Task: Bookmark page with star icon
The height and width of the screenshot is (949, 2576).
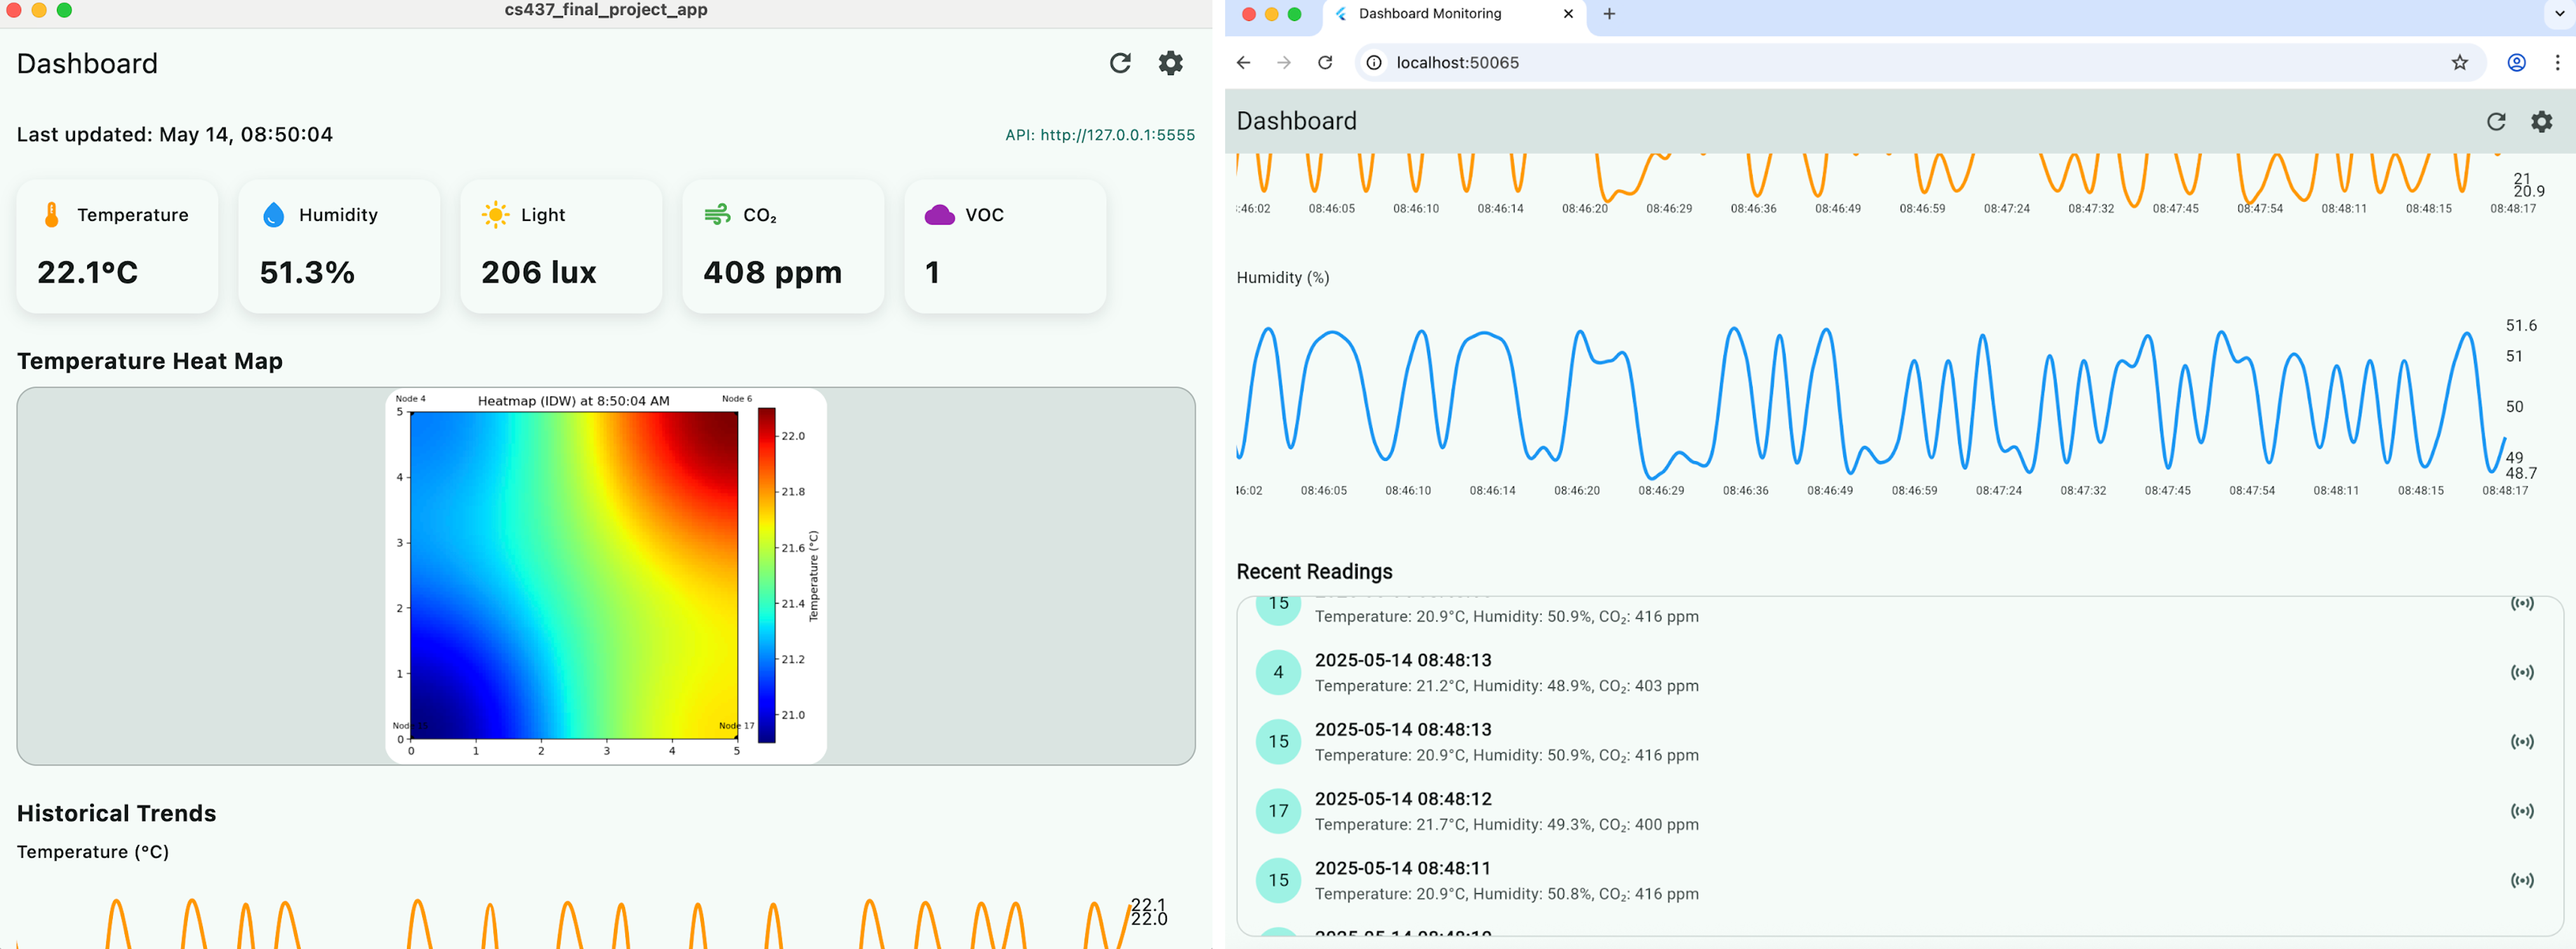Action: point(2460,62)
